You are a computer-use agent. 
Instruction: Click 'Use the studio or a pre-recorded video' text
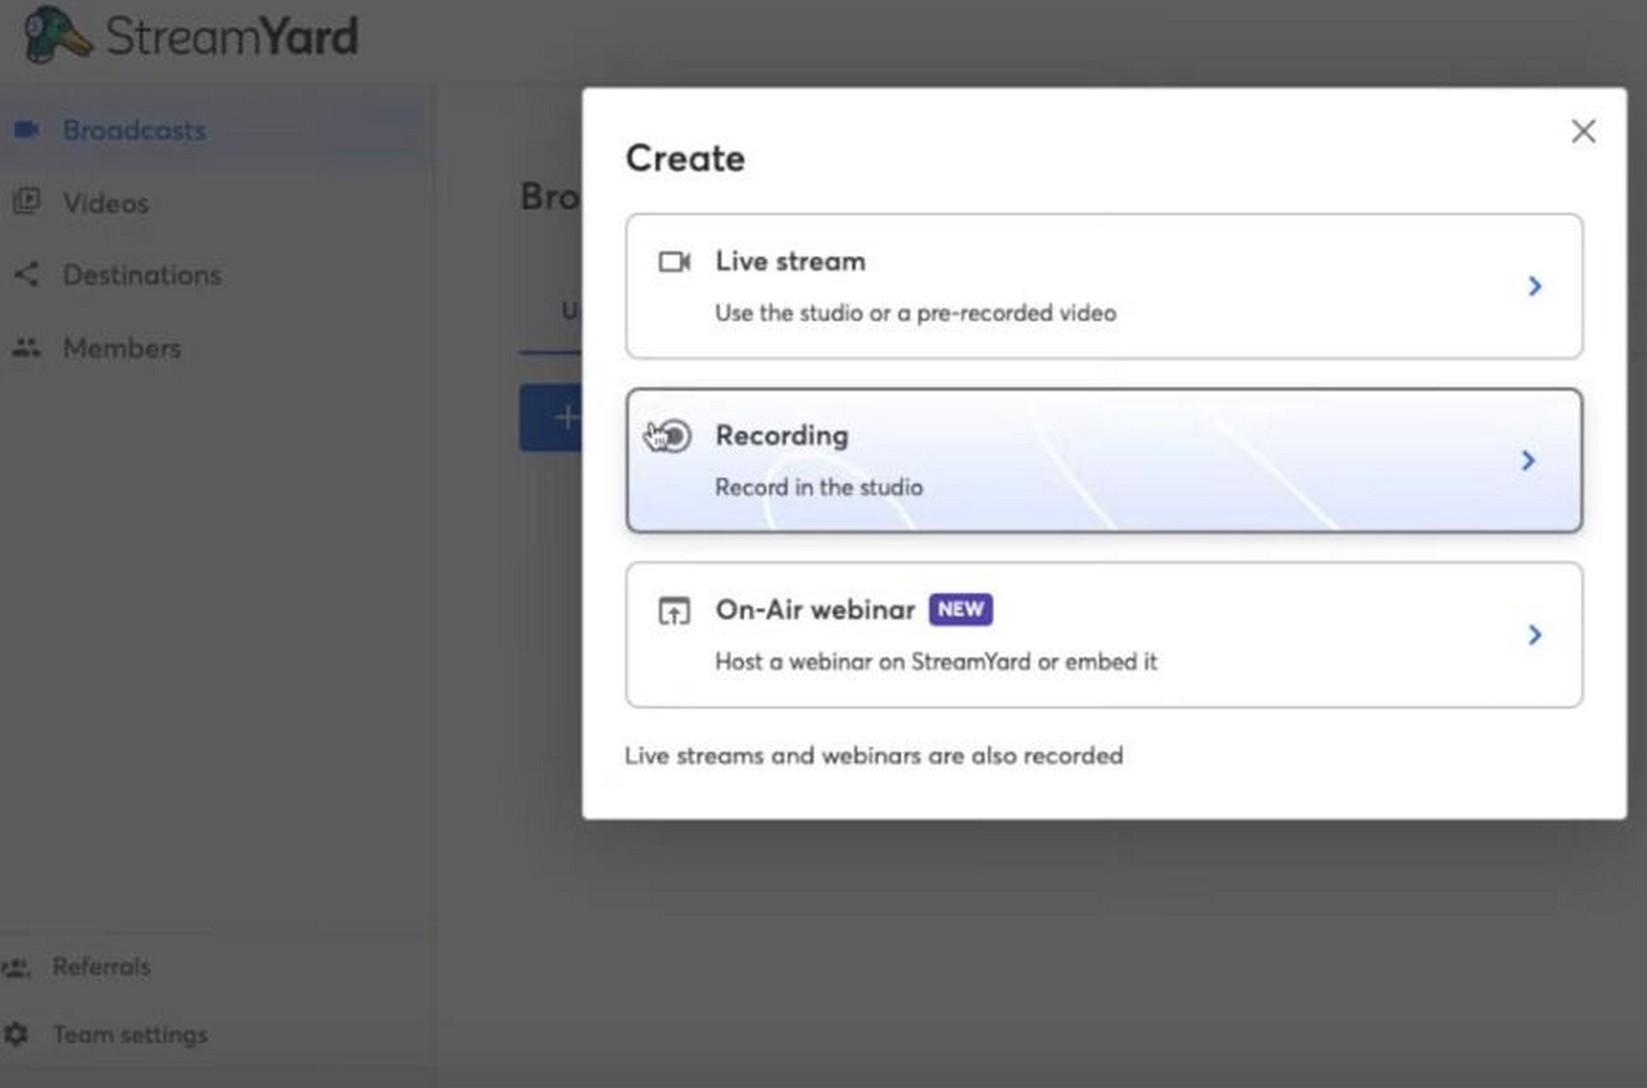click(x=915, y=313)
